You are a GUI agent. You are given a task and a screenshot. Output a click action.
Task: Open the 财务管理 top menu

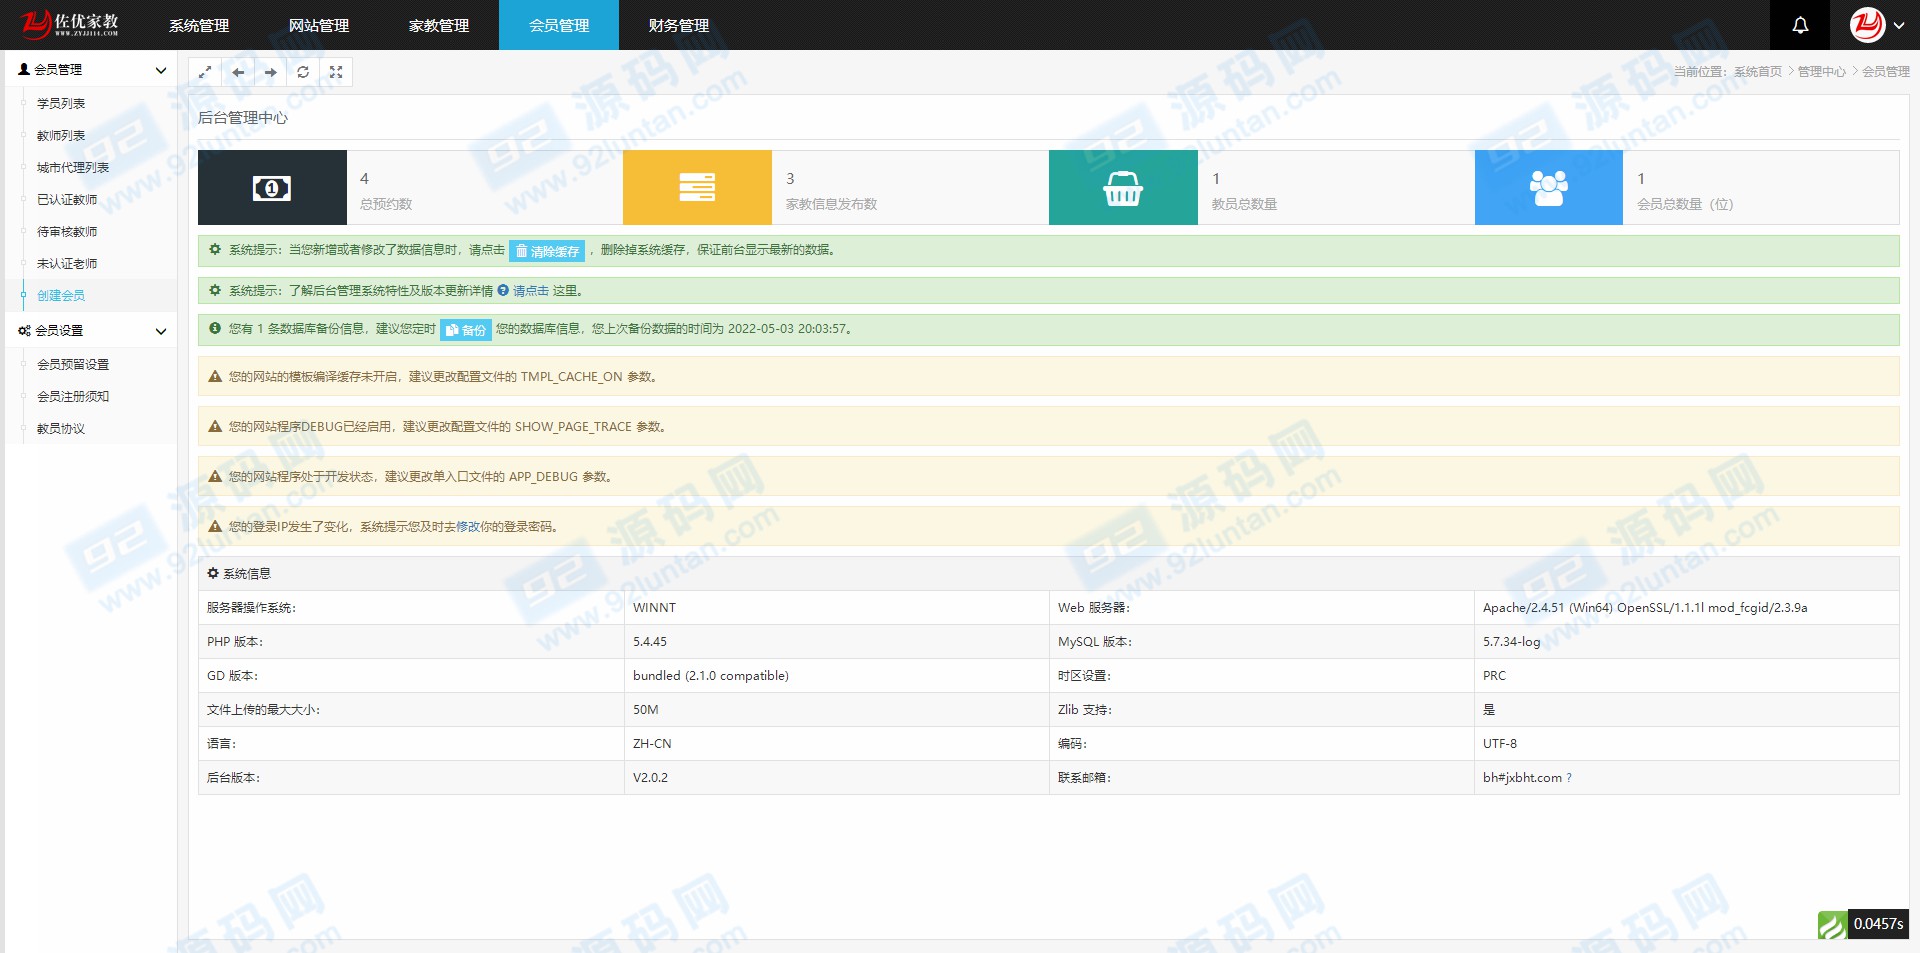point(679,25)
